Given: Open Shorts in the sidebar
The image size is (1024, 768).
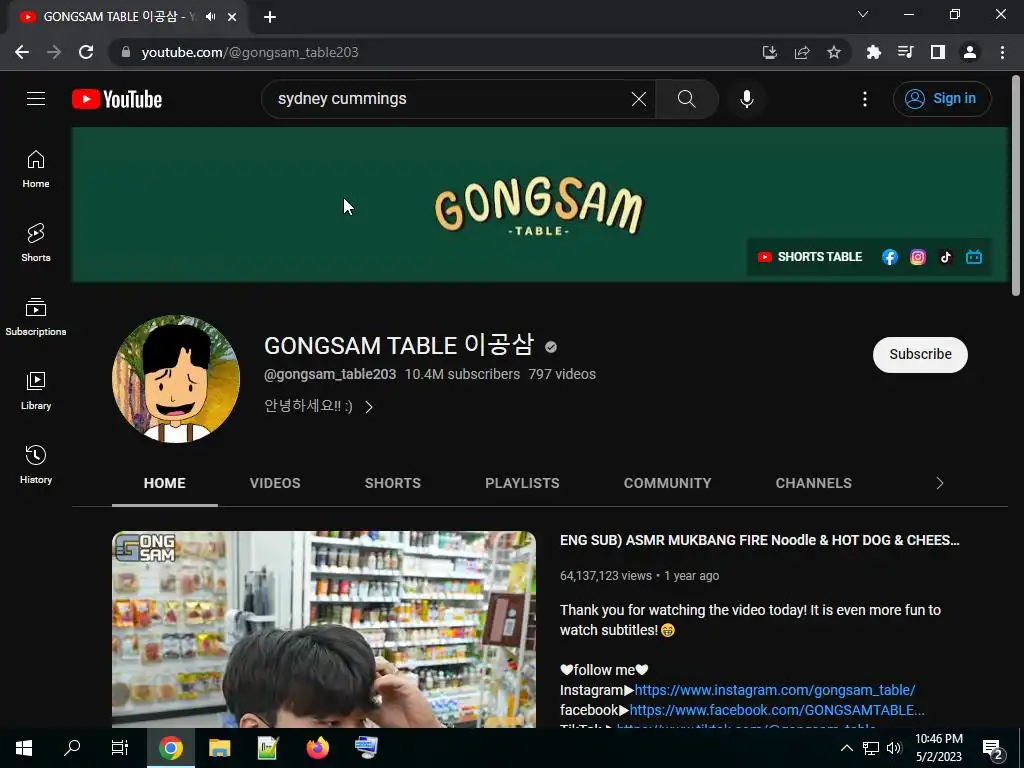Looking at the screenshot, I should tap(36, 243).
